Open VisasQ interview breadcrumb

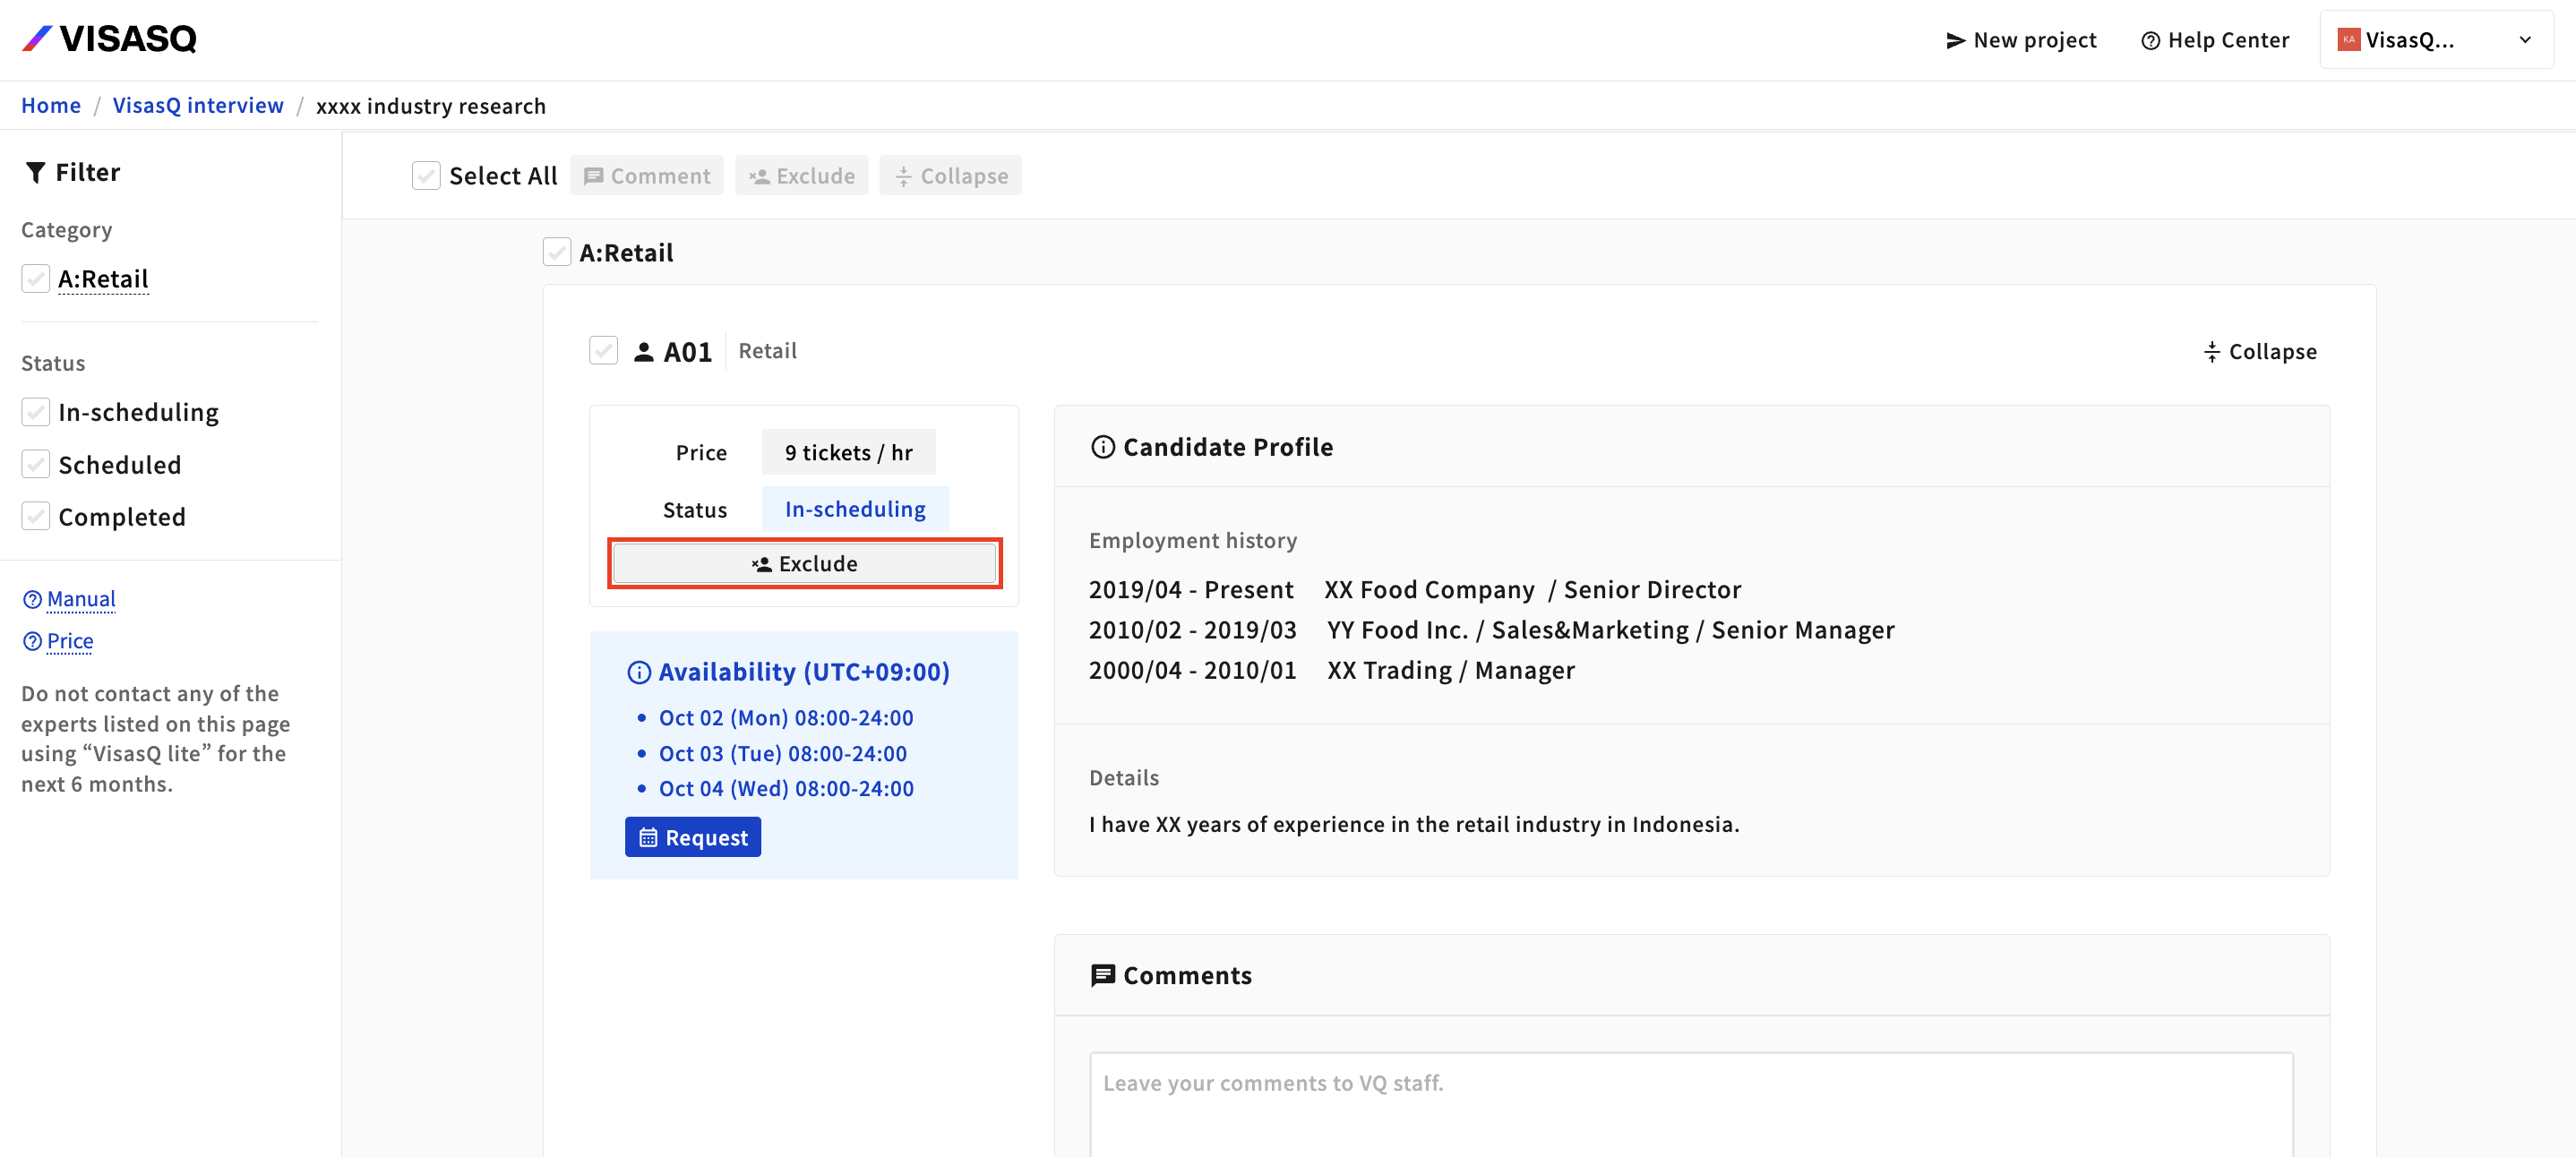tap(198, 105)
